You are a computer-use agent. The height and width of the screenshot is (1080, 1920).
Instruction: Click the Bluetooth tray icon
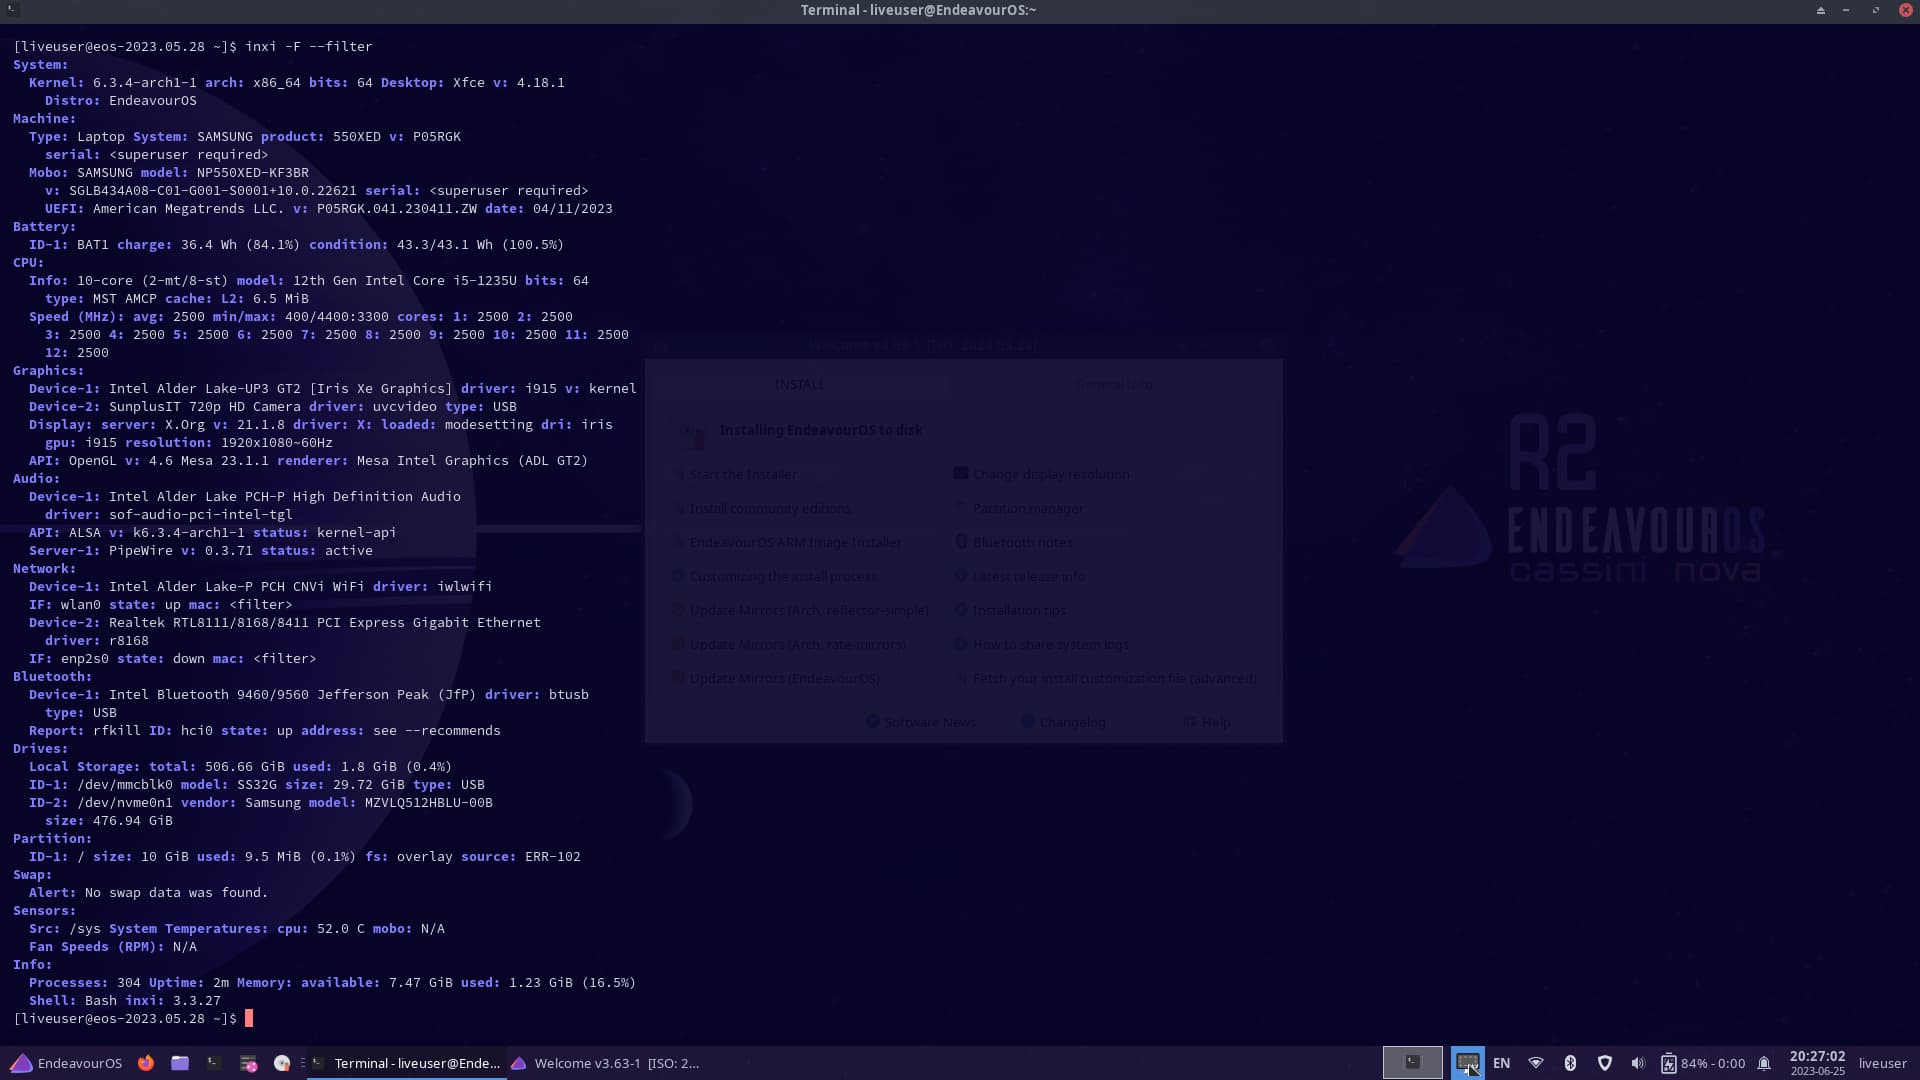click(x=1570, y=1063)
